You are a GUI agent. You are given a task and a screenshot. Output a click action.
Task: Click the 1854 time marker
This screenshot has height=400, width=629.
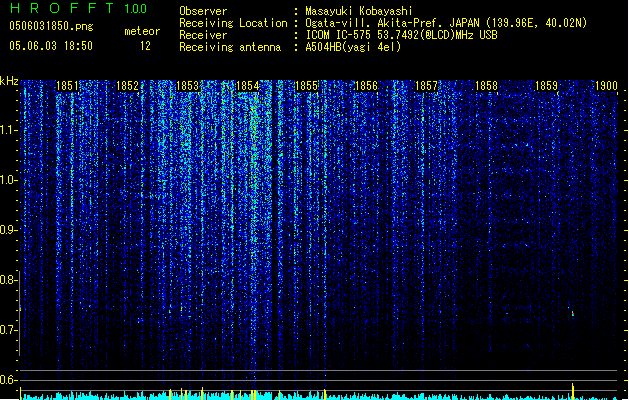[x=248, y=86]
